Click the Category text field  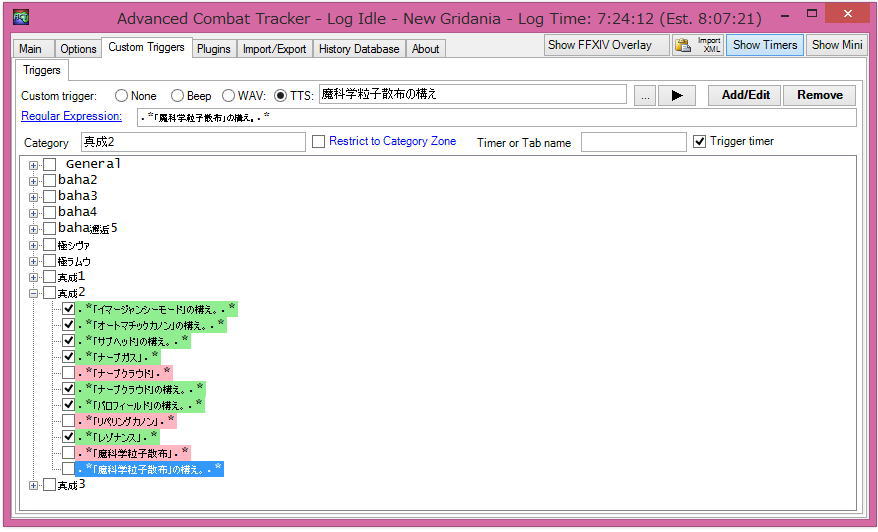[193, 142]
